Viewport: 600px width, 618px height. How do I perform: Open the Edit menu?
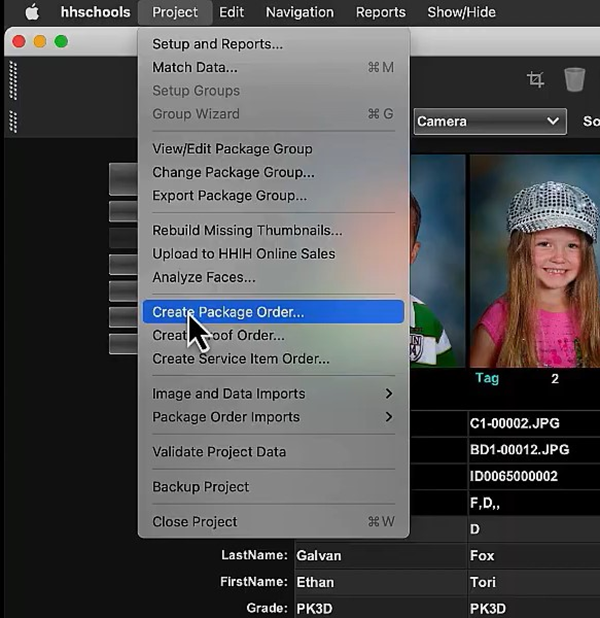(x=231, y=12)
